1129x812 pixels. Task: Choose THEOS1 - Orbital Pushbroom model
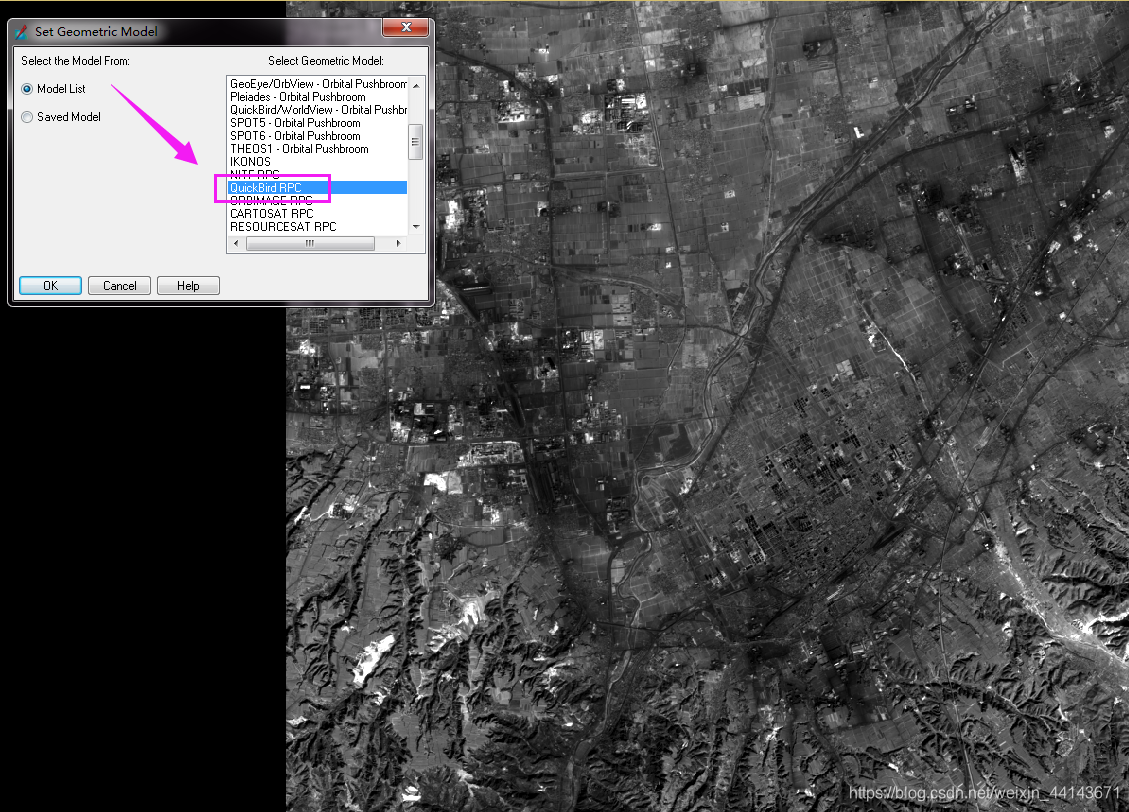[318, 149]
